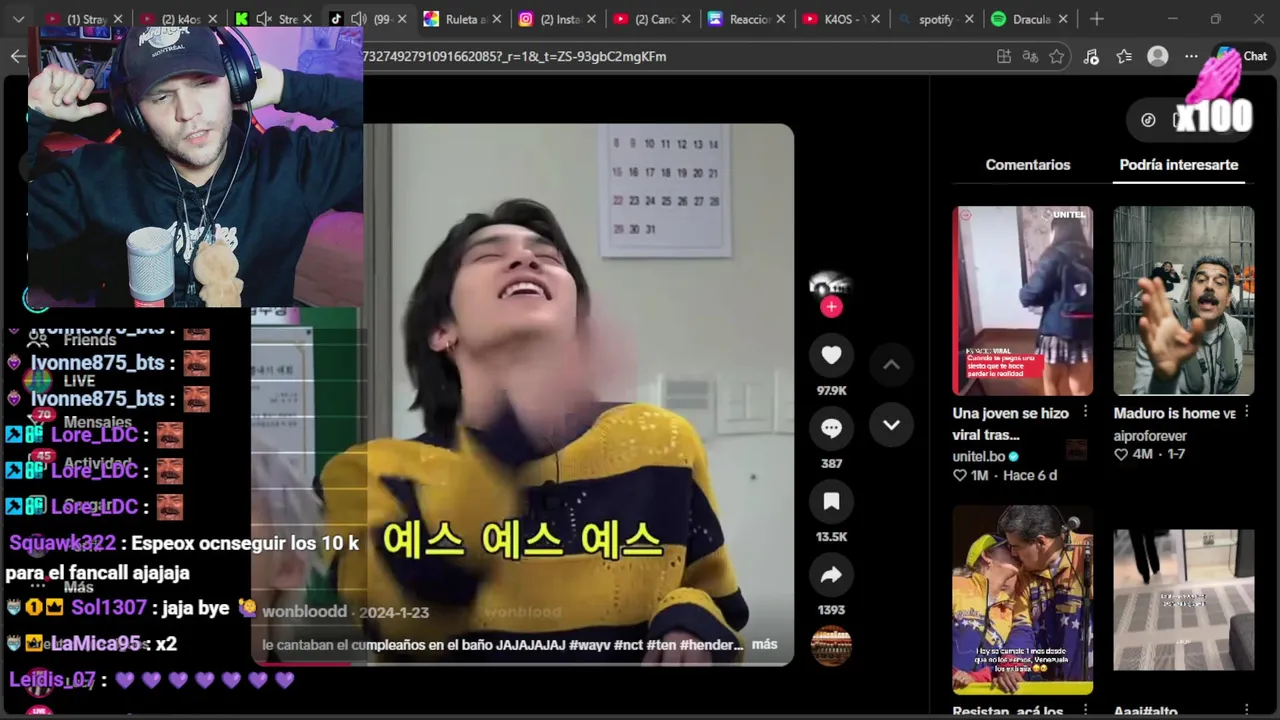This screenshot has height=720, width=1280.
Task: Switch to Comentarios tab
Action: coord(1028,165)
